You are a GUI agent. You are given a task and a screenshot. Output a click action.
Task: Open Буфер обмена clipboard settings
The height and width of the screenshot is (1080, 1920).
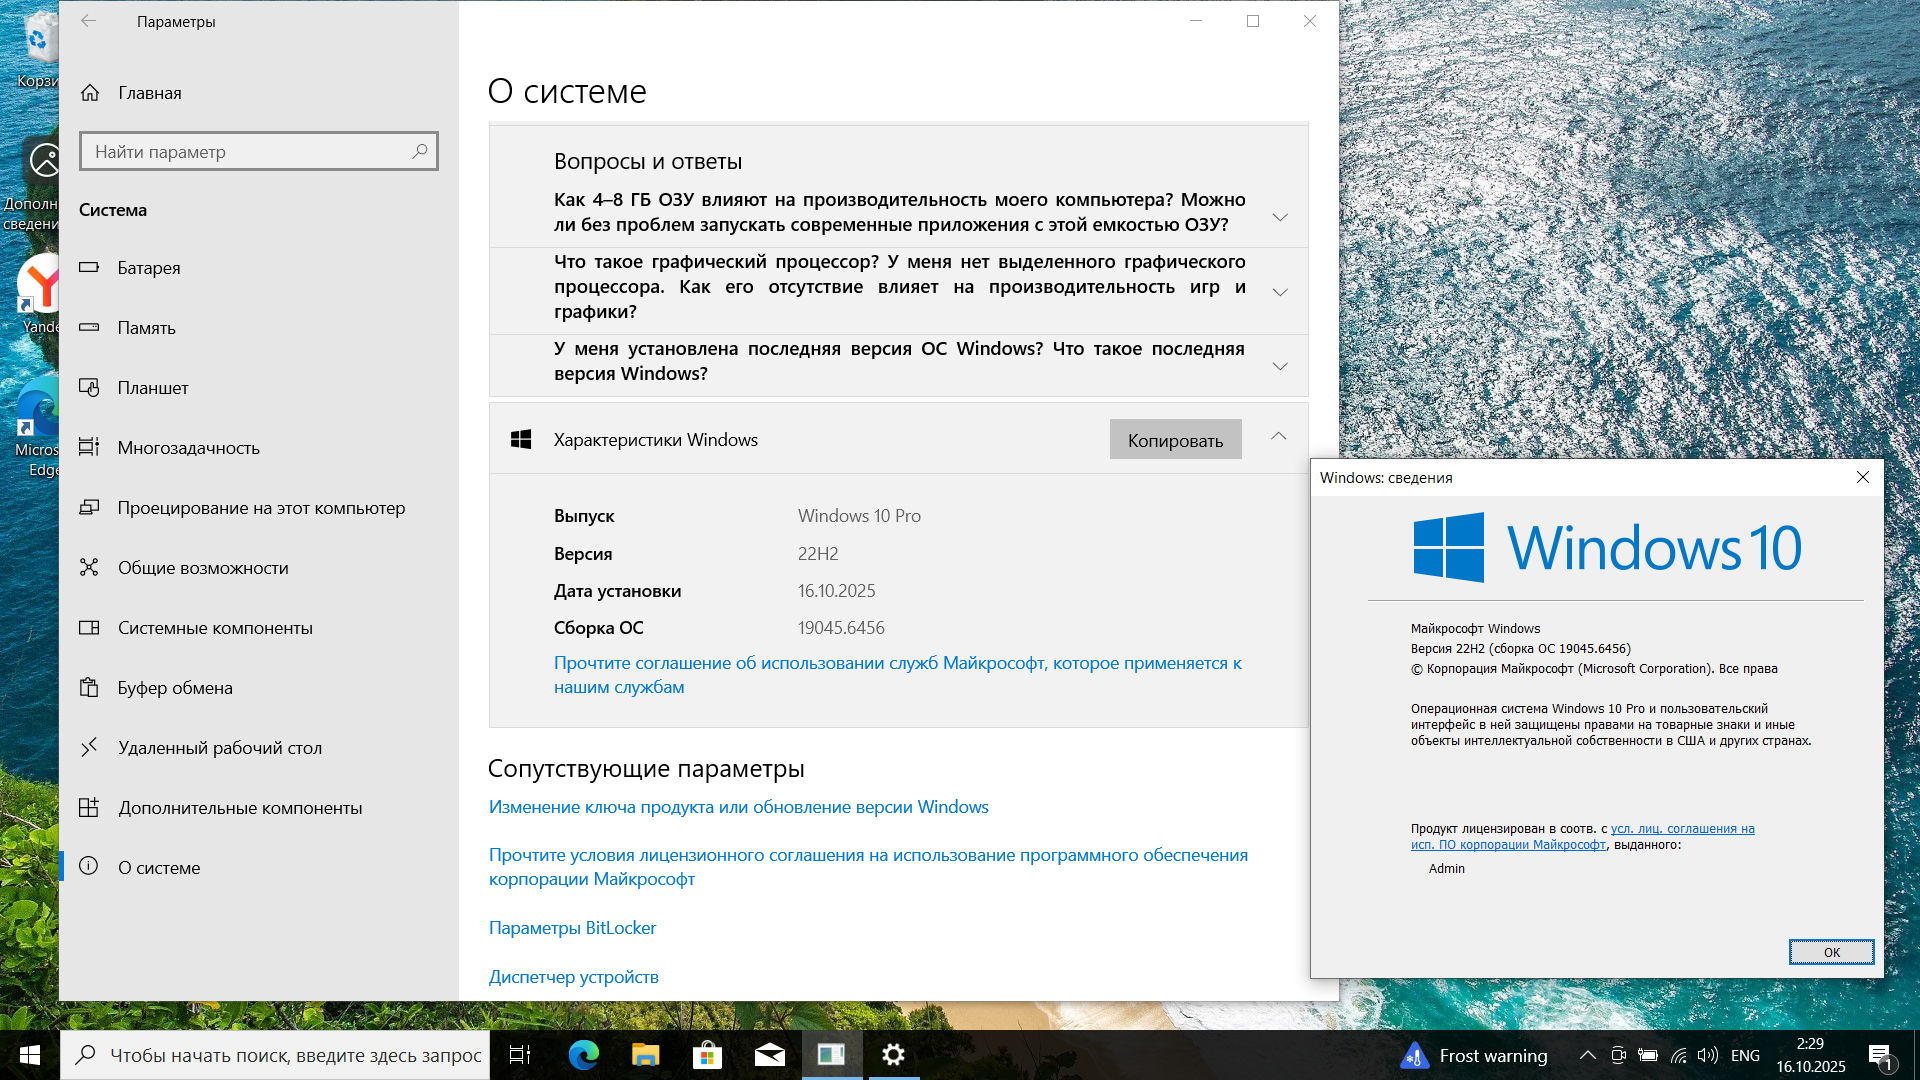pos(175,688)
